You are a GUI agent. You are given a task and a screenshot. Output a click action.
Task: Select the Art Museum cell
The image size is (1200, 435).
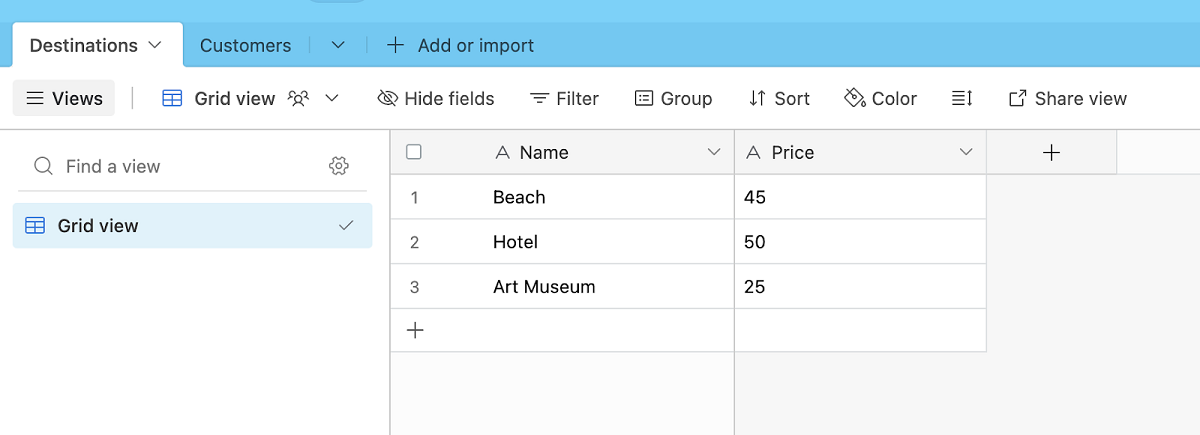click(562, 287)
